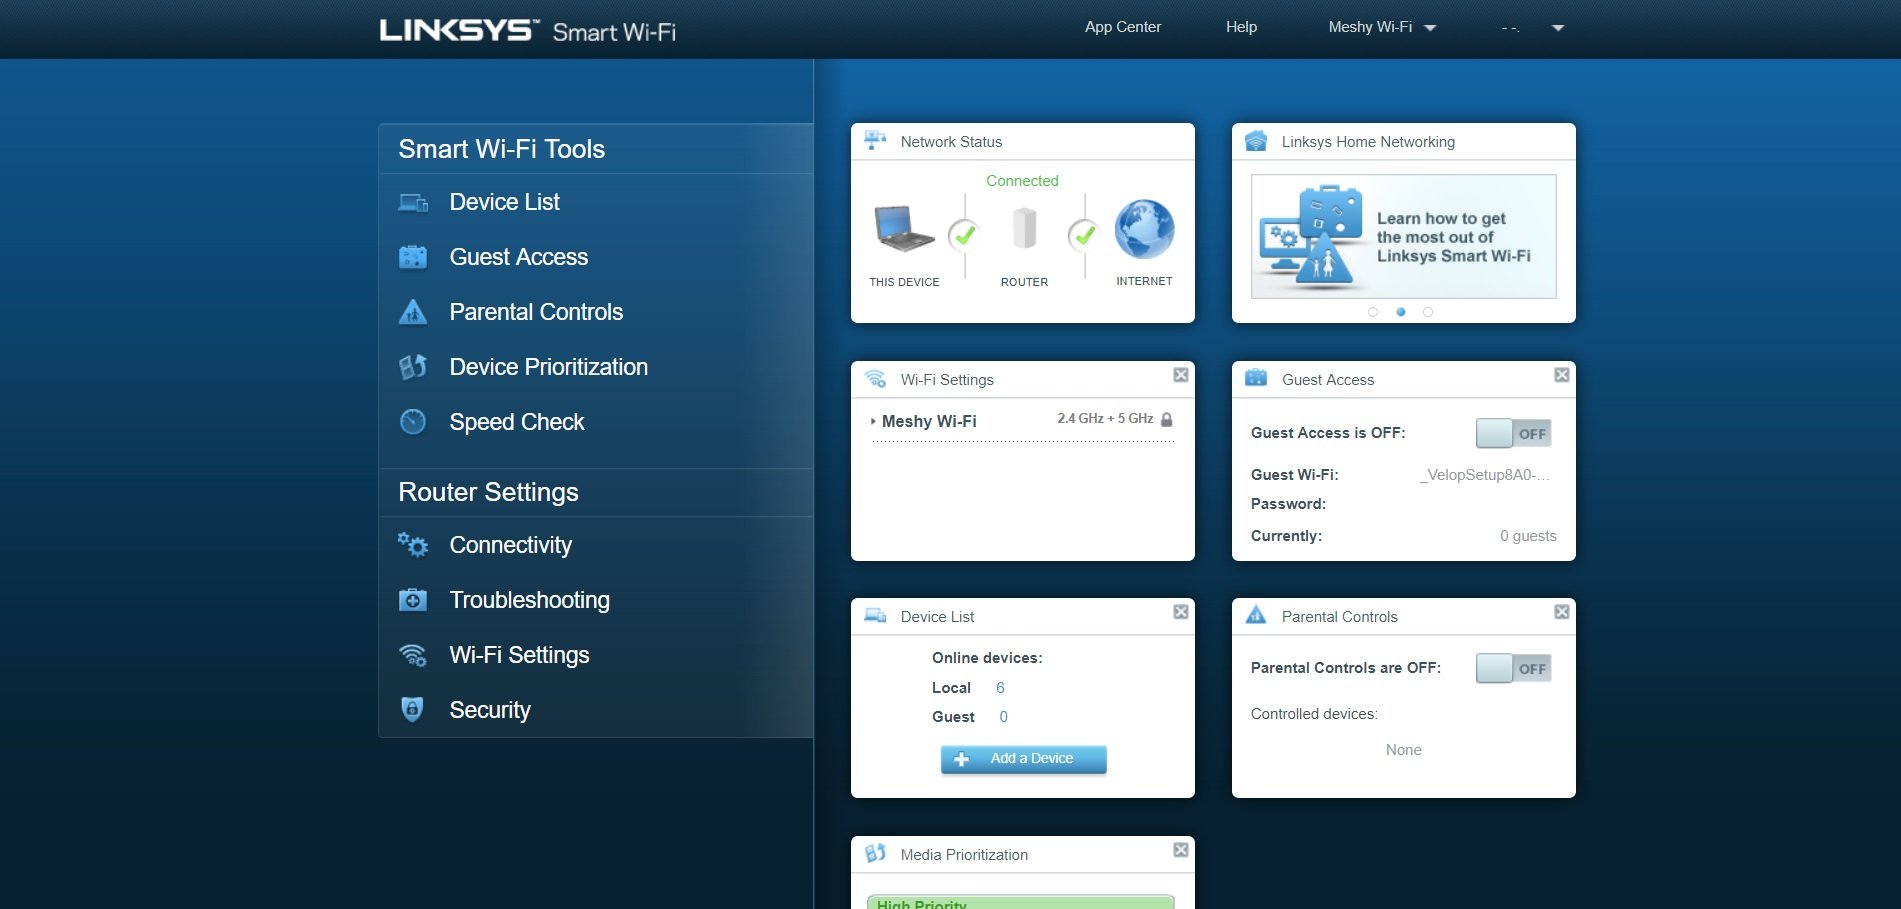Close the Parental Controls widget

(1562, 612)
